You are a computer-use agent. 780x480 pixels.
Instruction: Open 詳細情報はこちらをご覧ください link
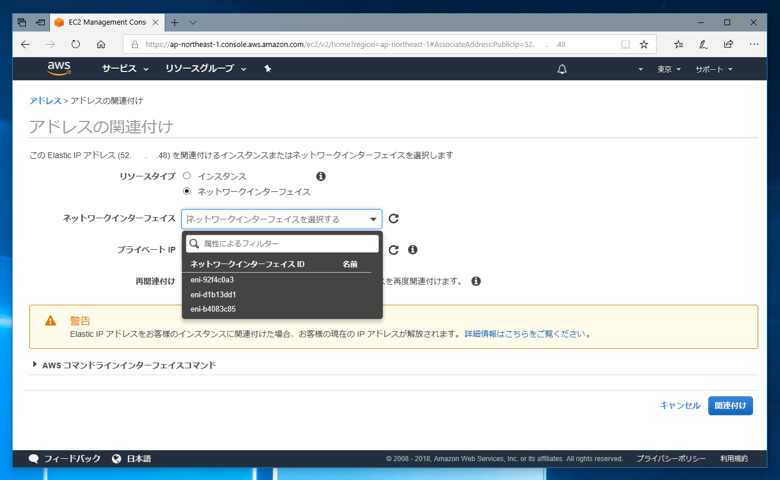(525, 334)
